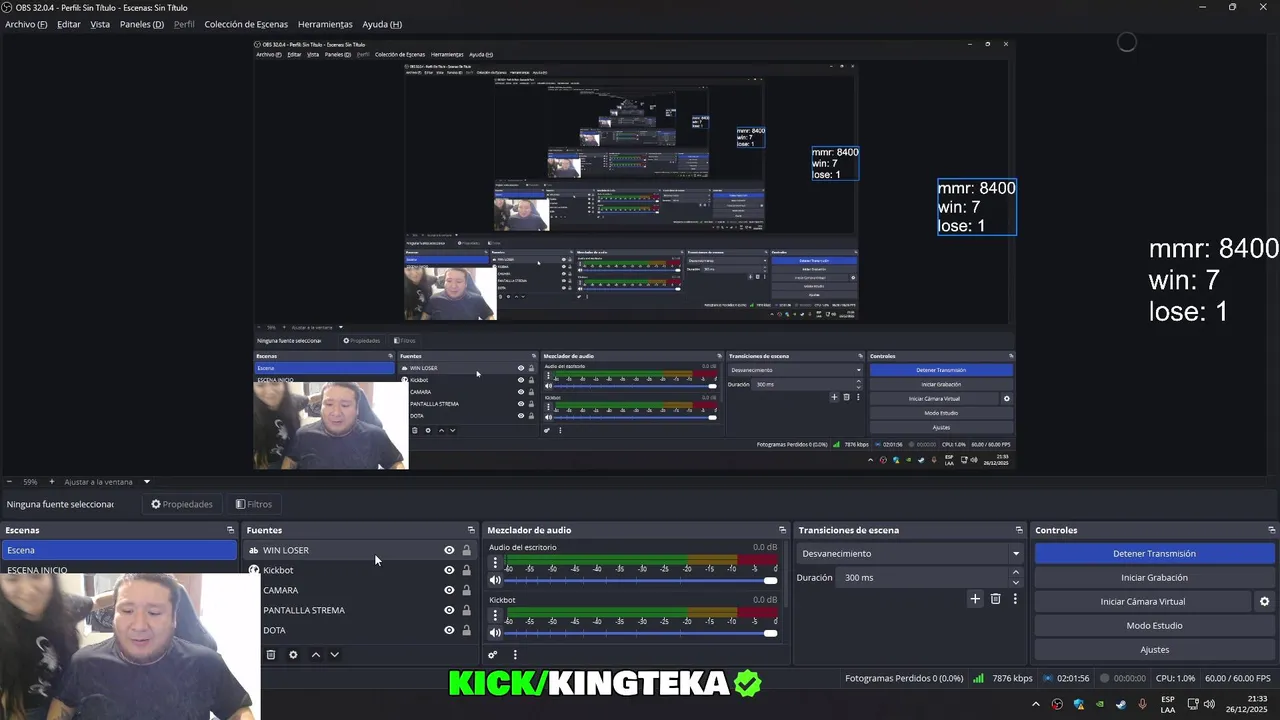
Task: Adjust Kickbot volume slider
Action: [x=641, y=632]
